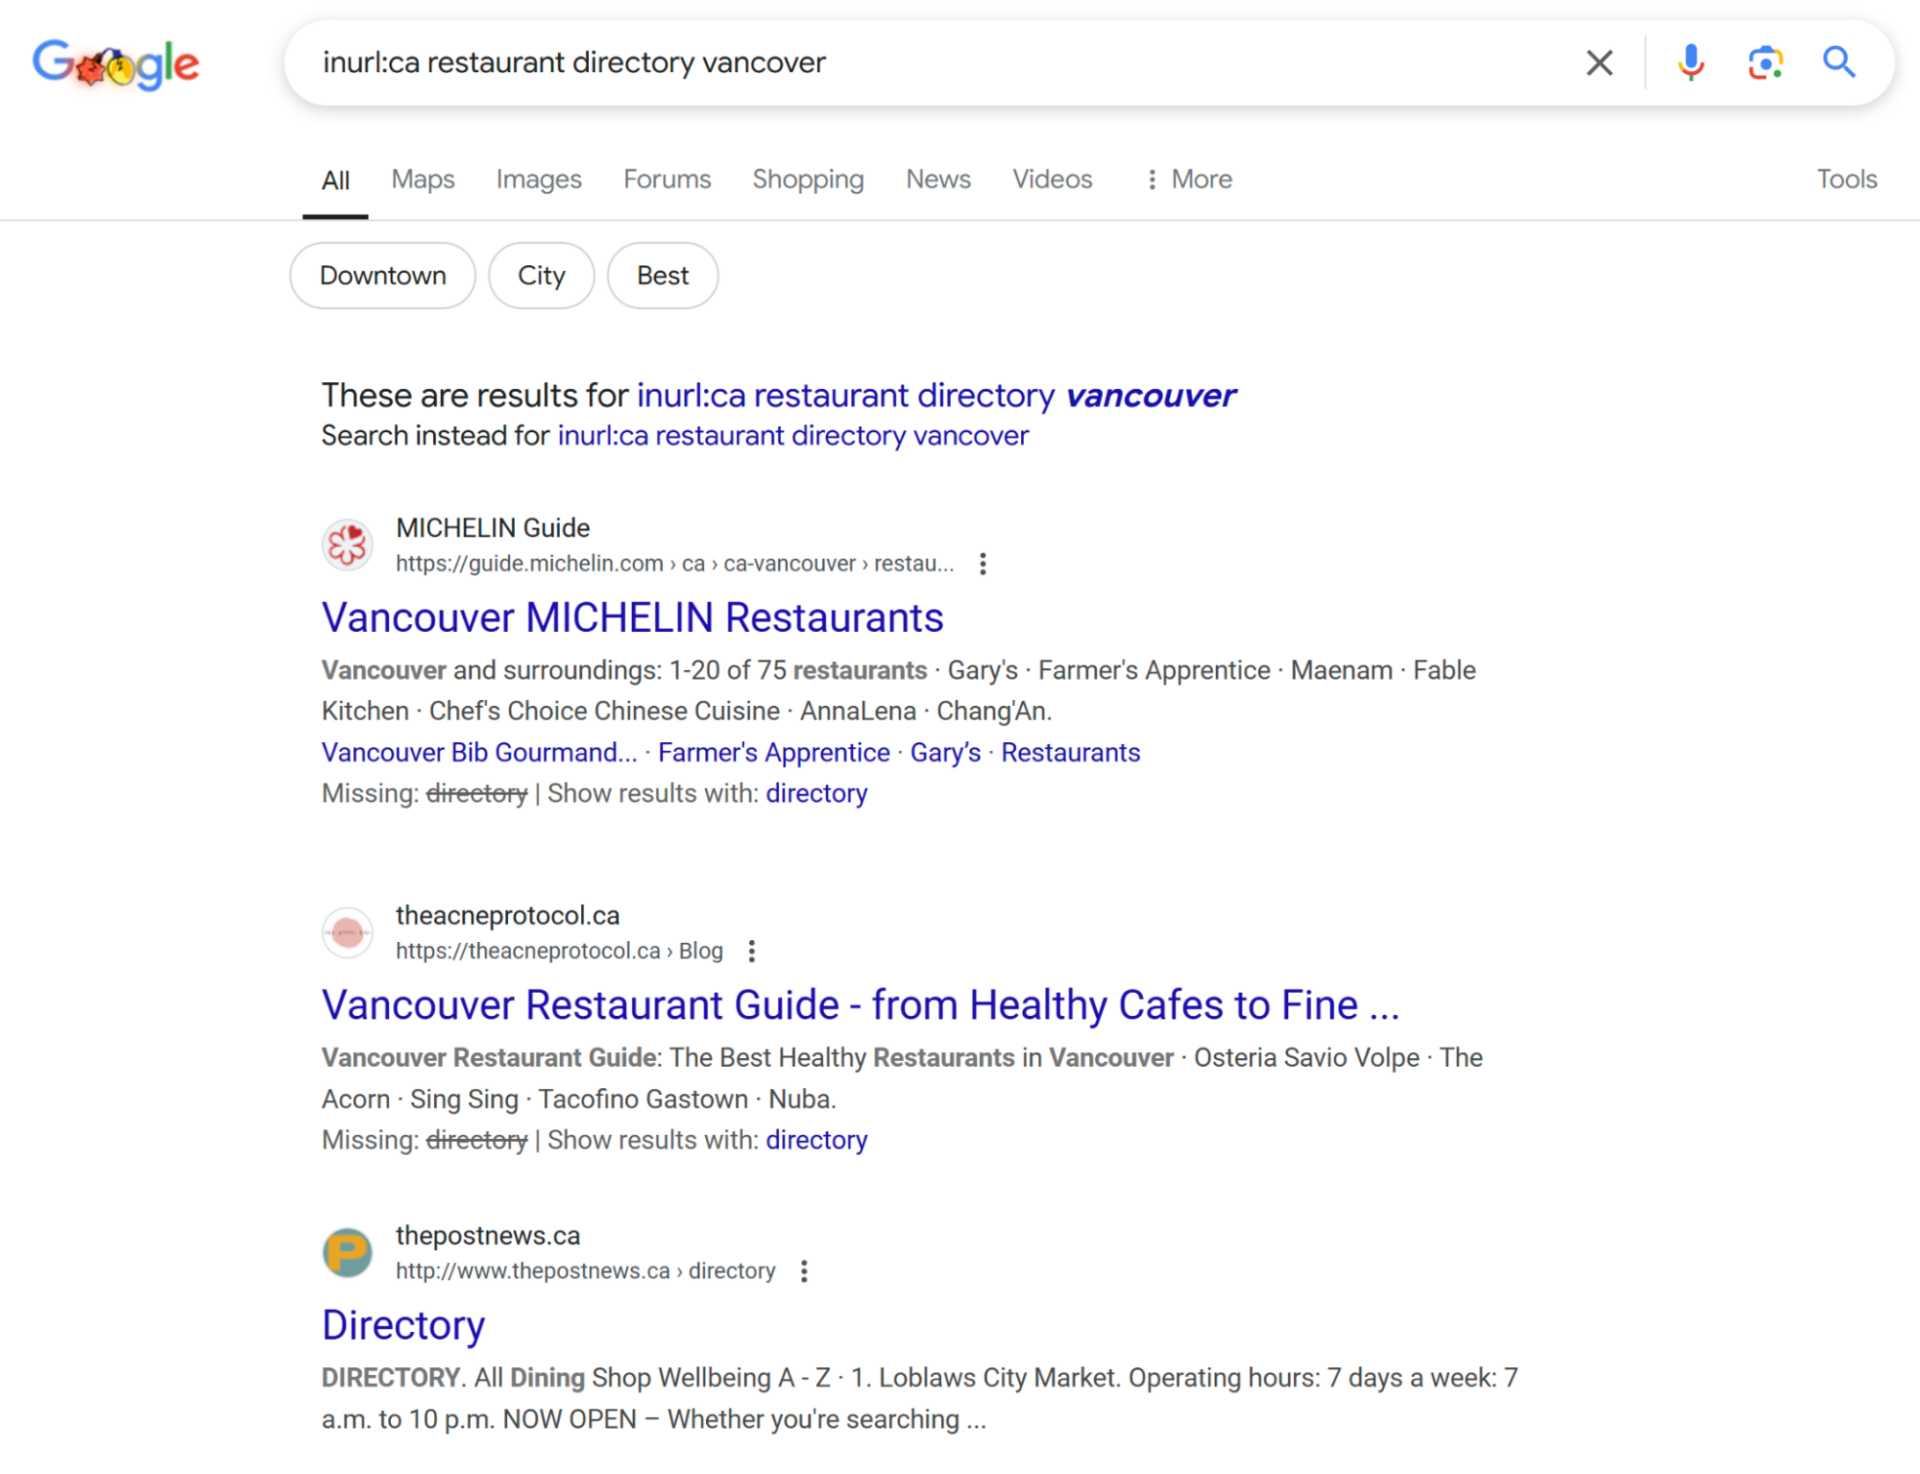Open MICHELIN Guide result three-dot menu
The image size is (1920, 1474).
(x=983, y=564)
